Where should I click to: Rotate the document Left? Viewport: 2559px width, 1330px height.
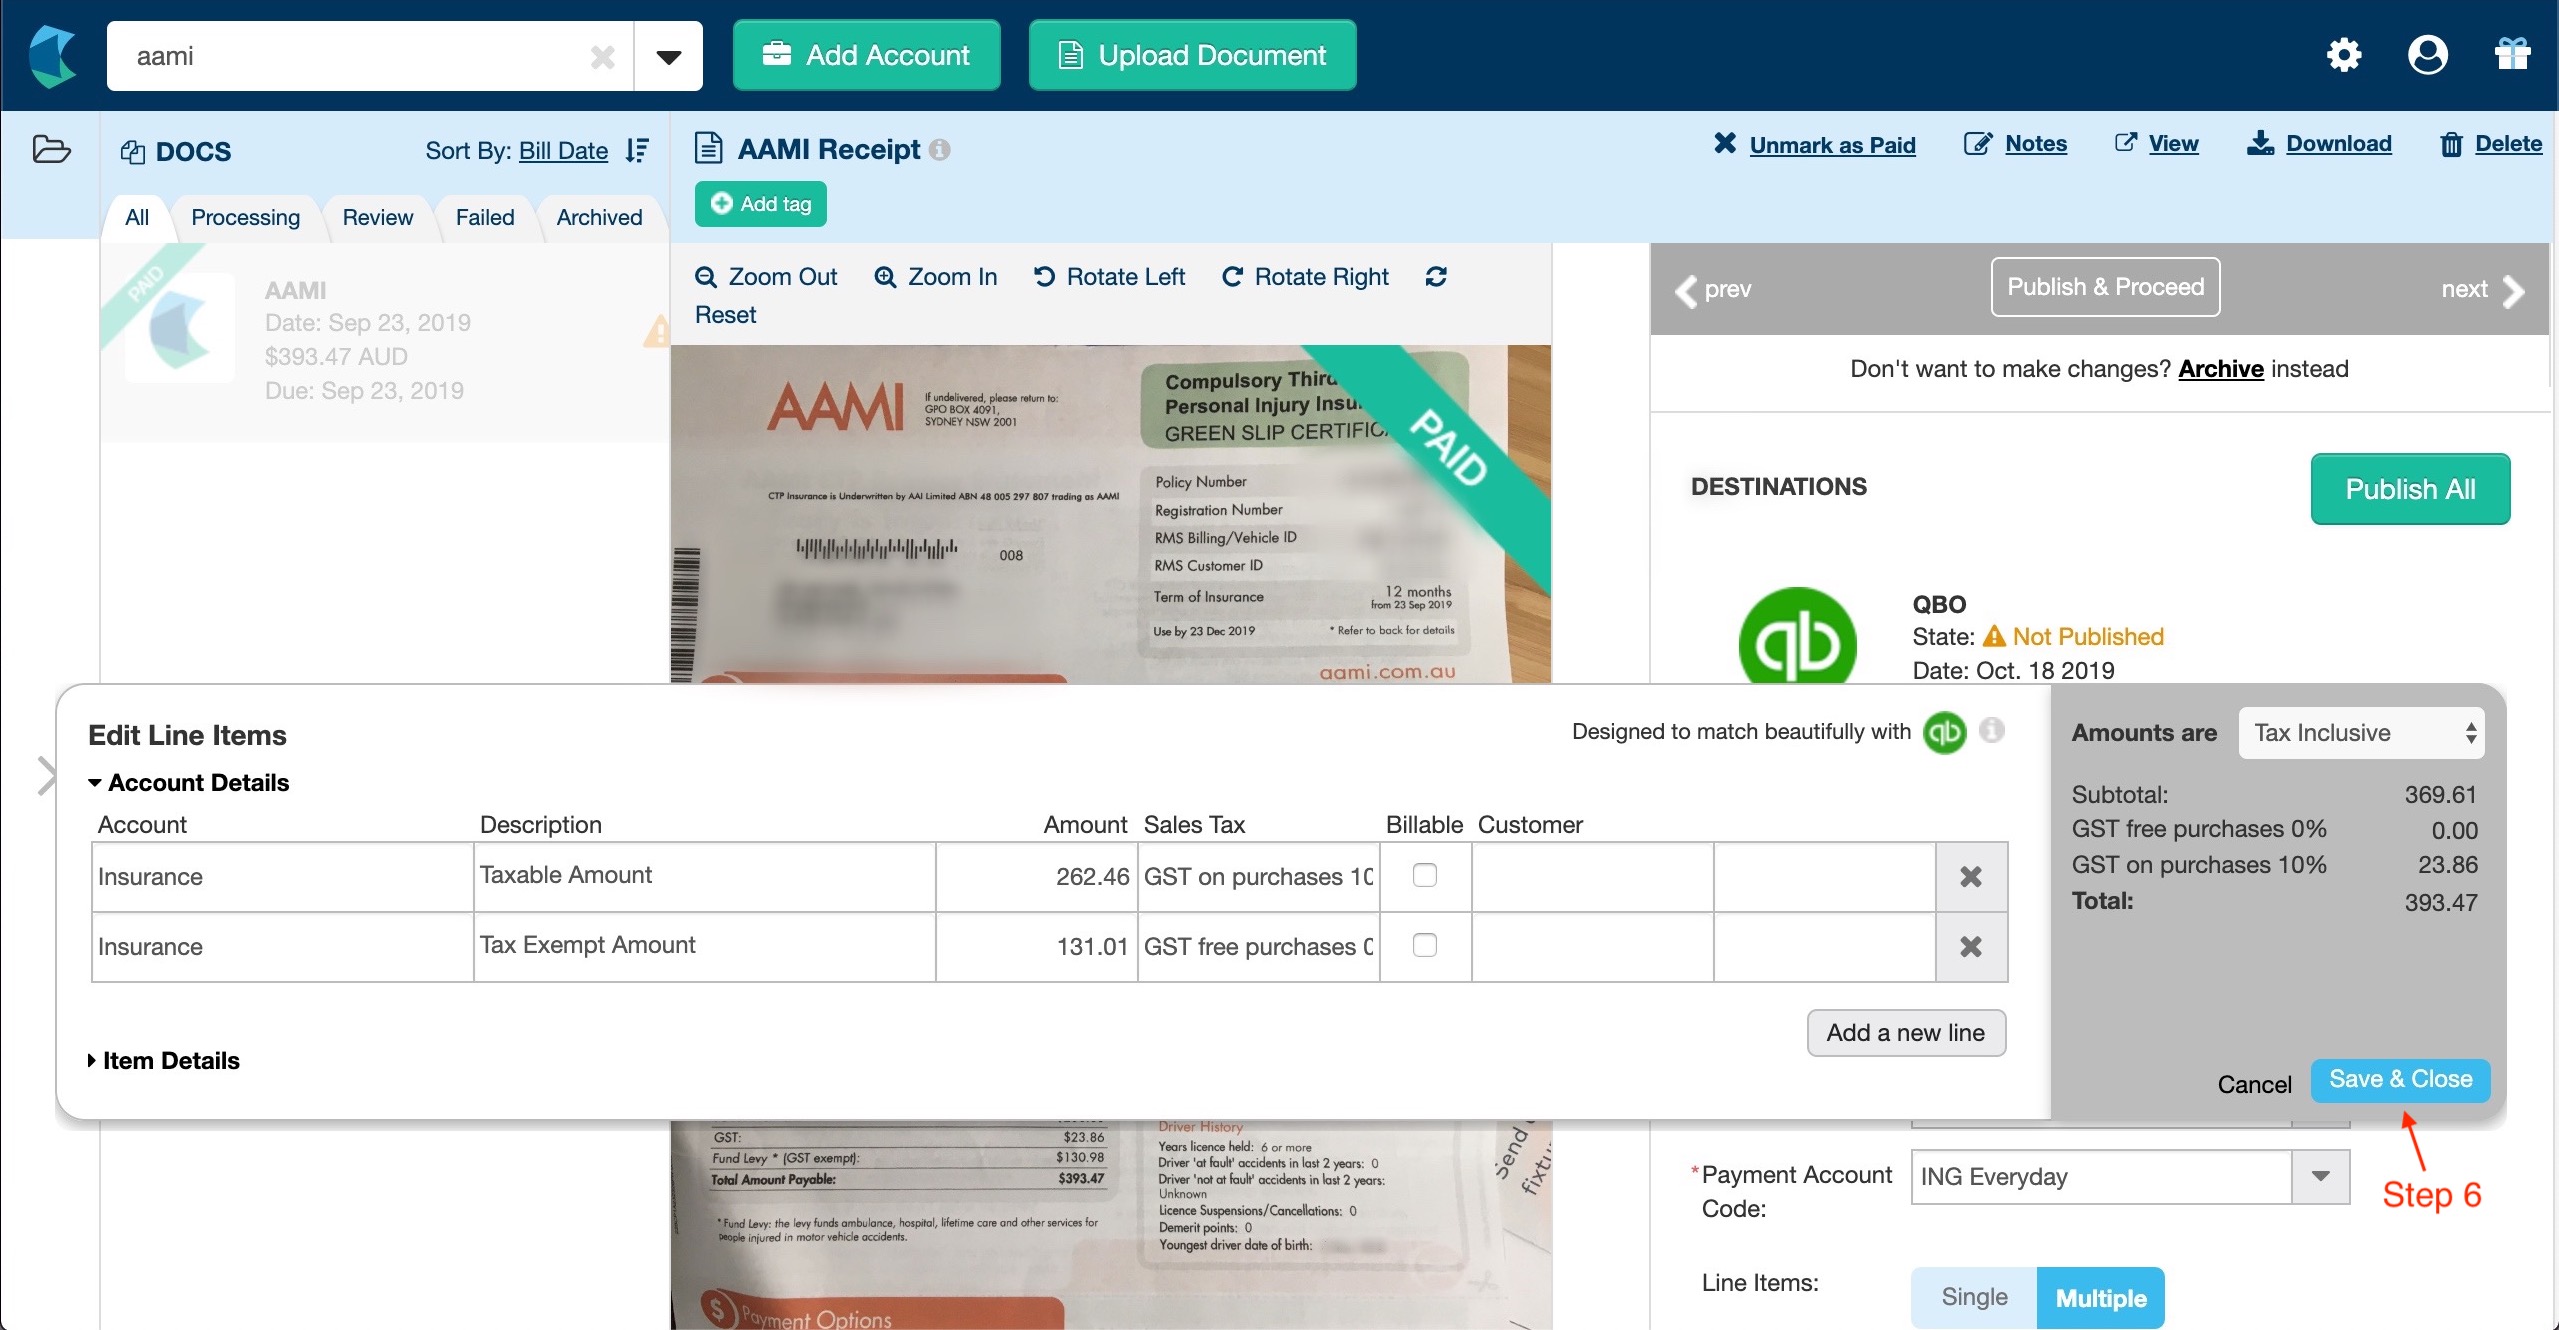click(1109, 277)
